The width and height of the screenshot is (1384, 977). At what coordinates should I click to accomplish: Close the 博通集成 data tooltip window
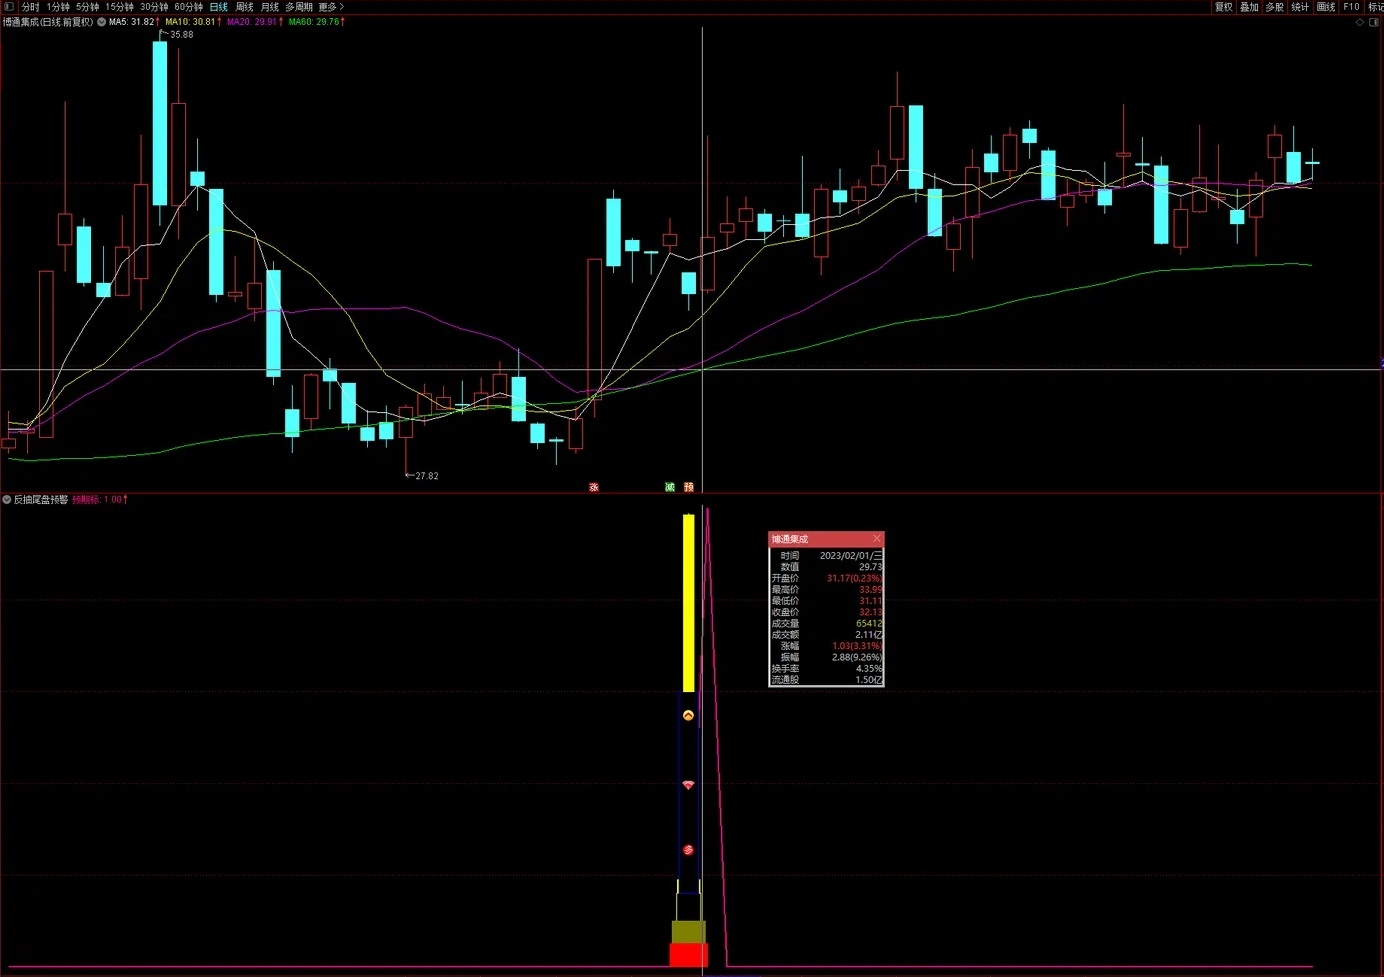(x=877, y=539)
